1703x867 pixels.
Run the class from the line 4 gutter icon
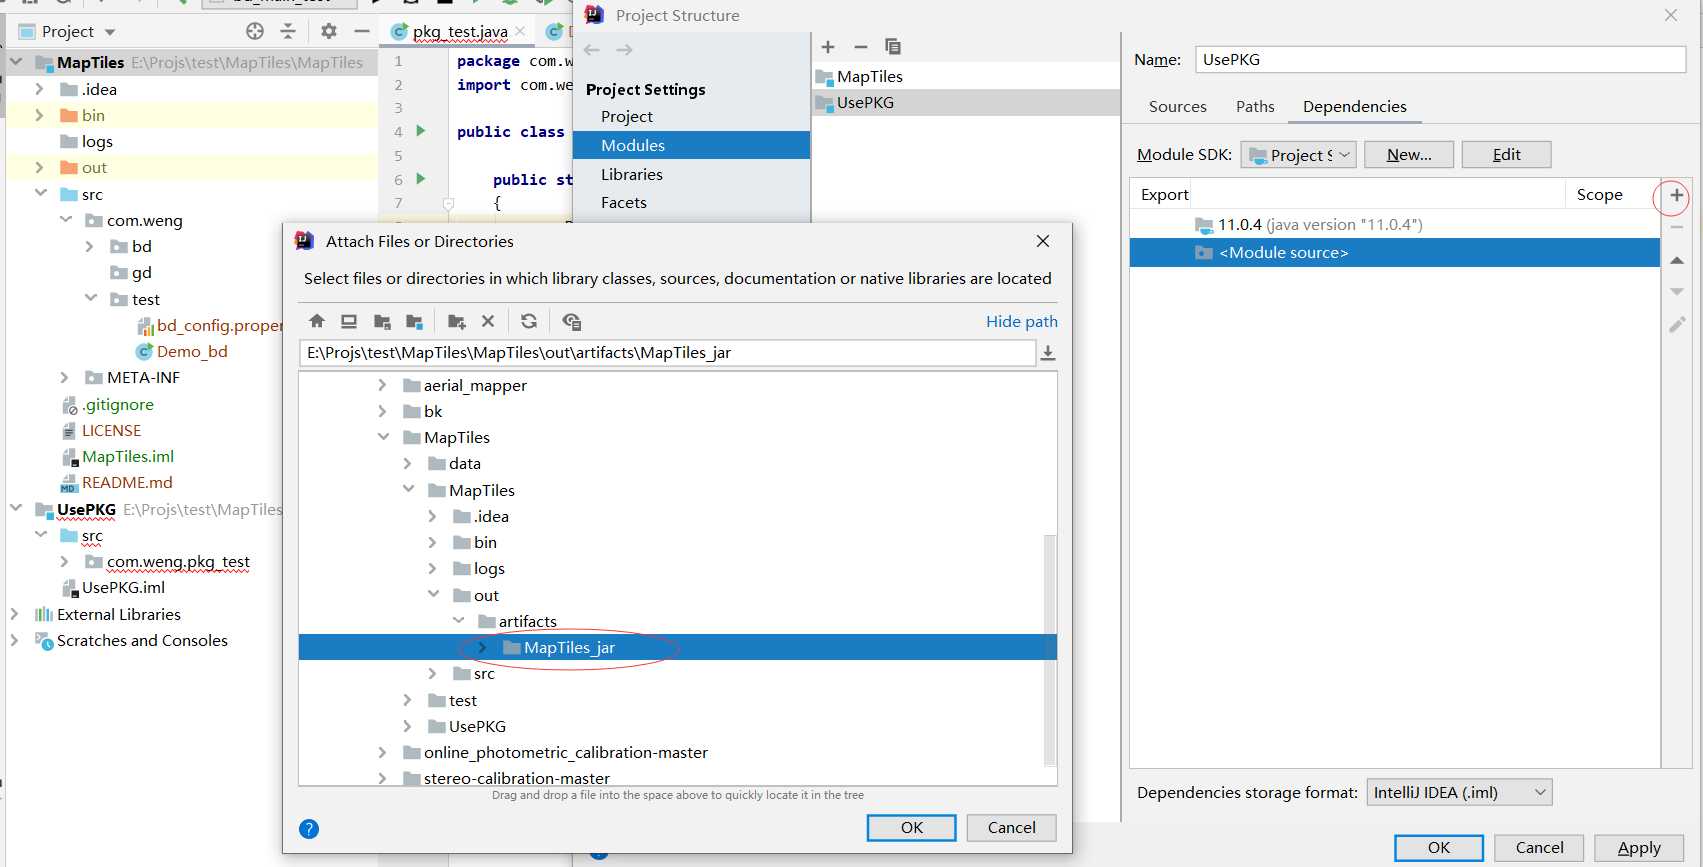pyautogui.click(x=421, y=131)
